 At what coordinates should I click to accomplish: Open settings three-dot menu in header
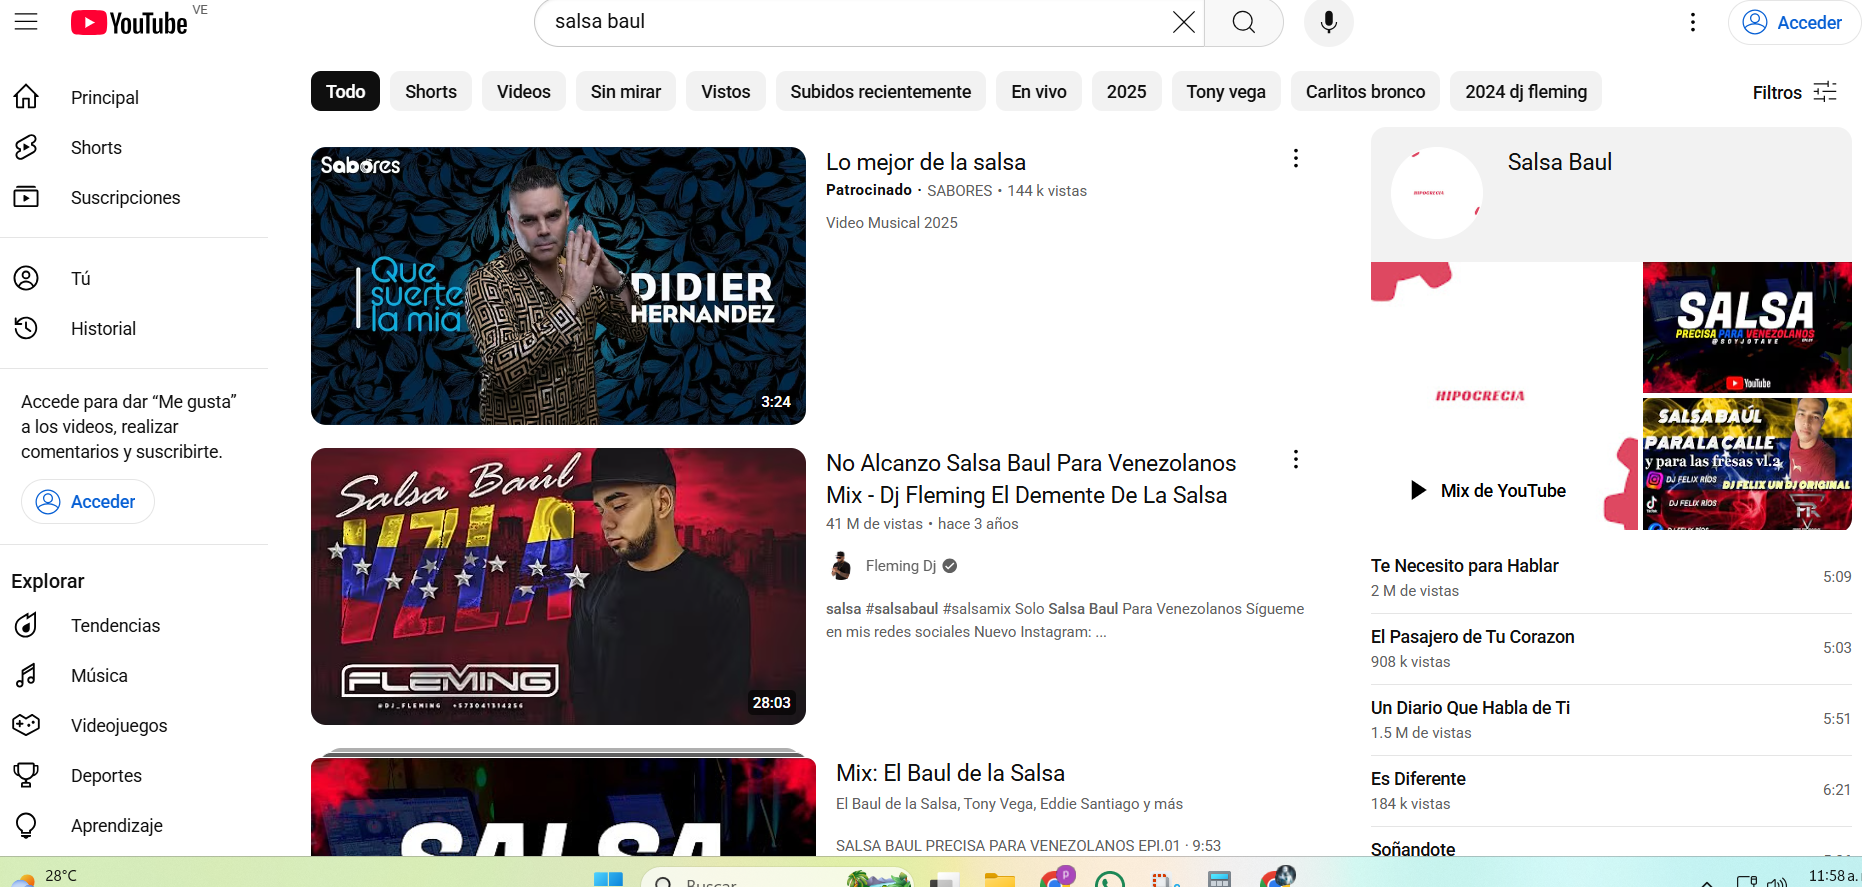[1692, 22]
